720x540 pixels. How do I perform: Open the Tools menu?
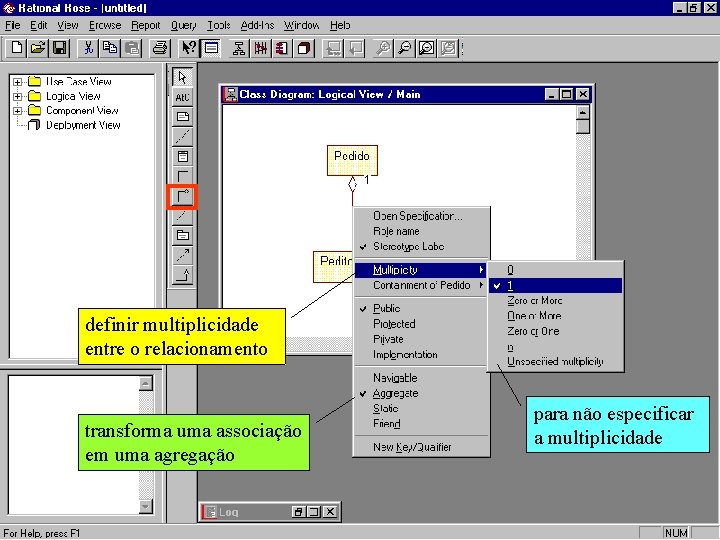coord(219,25)
